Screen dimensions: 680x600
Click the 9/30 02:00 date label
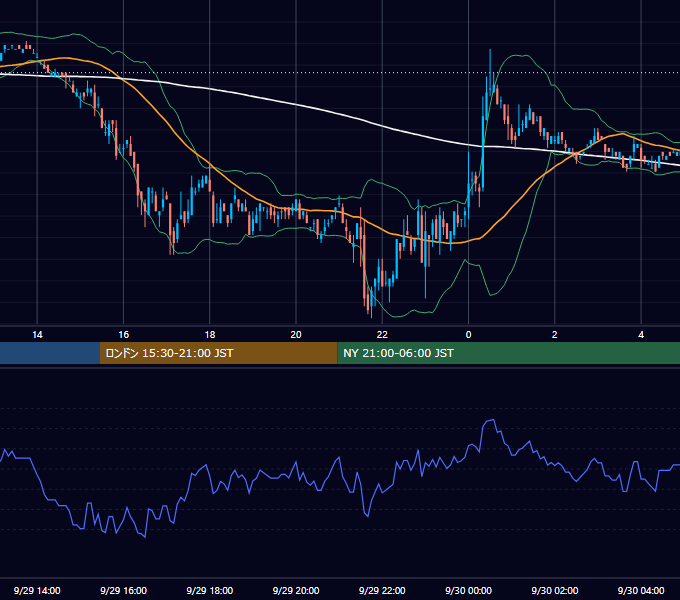(555, 590)
